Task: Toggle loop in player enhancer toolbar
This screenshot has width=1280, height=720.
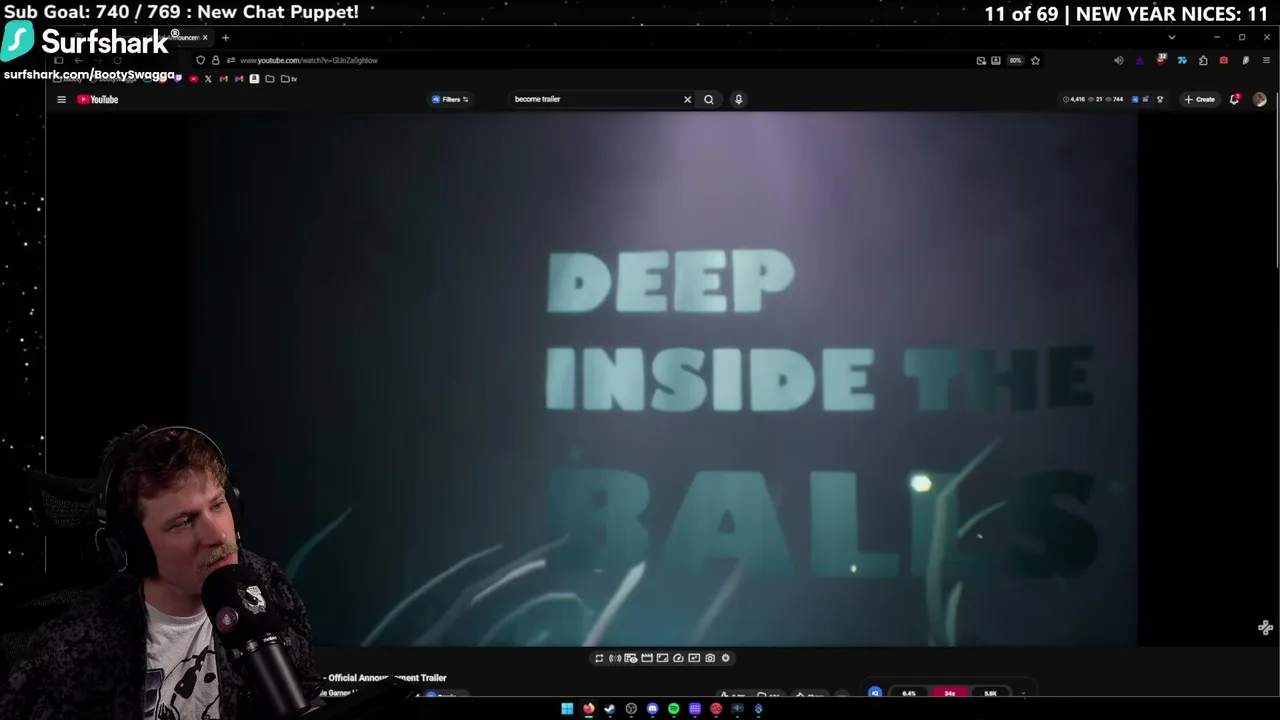Action: click(599, 658)
